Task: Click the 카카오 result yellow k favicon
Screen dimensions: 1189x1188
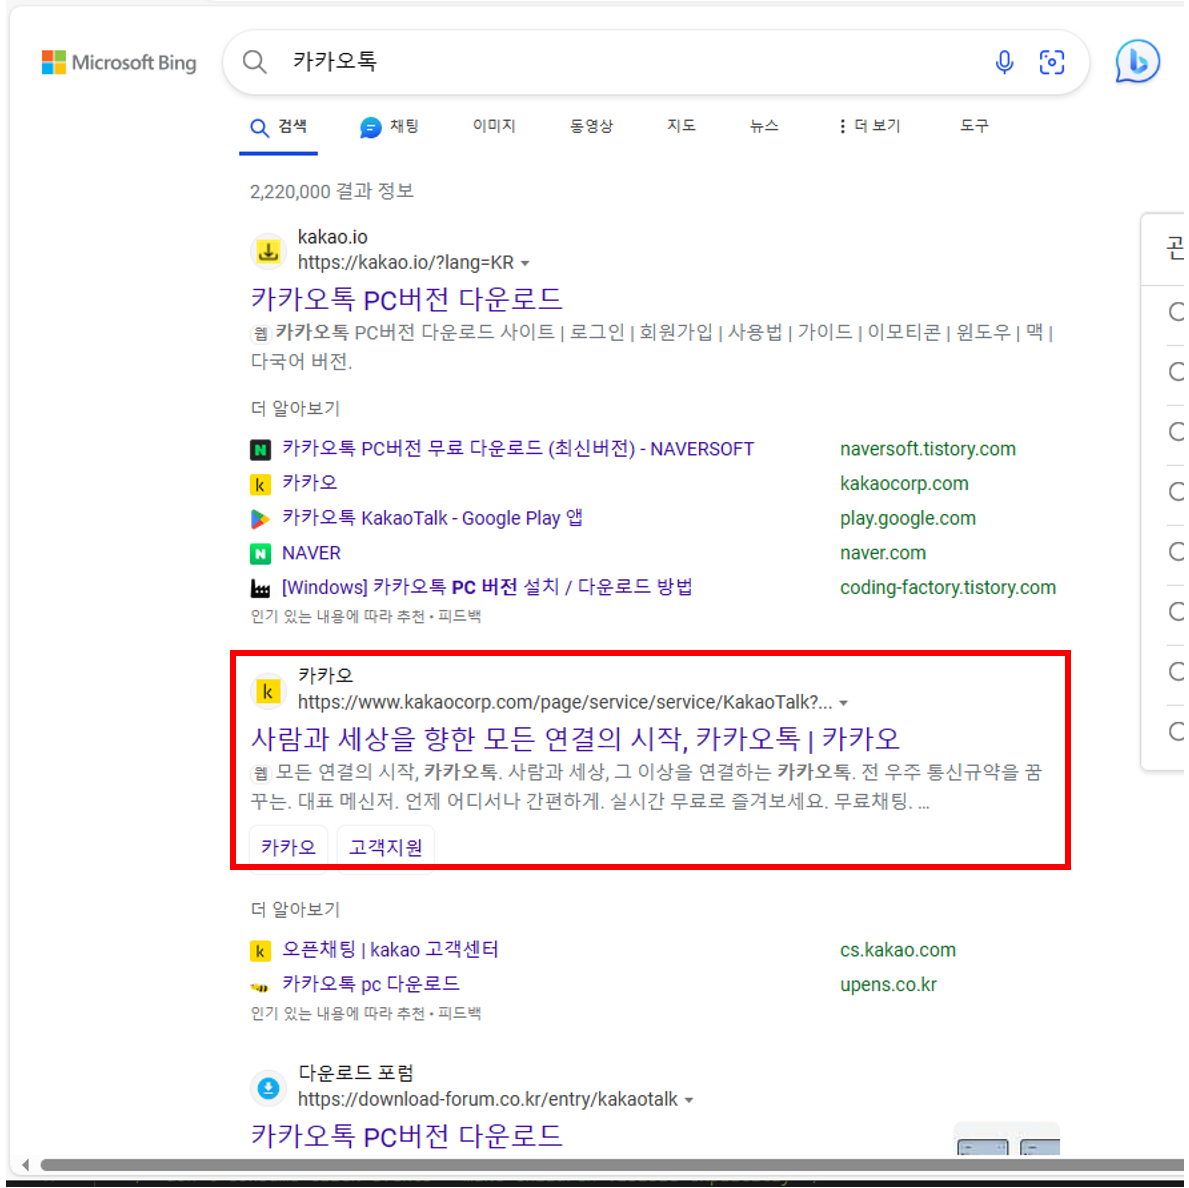Action: coord(268,691)
